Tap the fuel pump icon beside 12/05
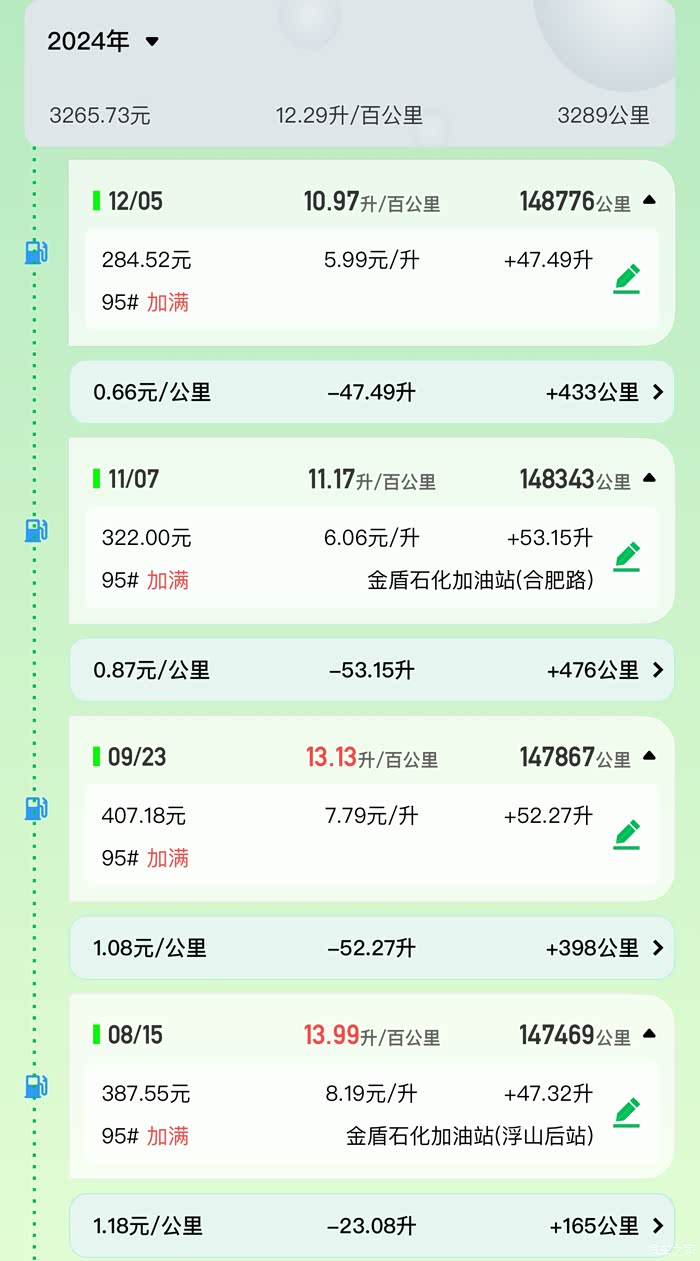Viewport: 700px width, 1261px height. (x=36, y=252)
